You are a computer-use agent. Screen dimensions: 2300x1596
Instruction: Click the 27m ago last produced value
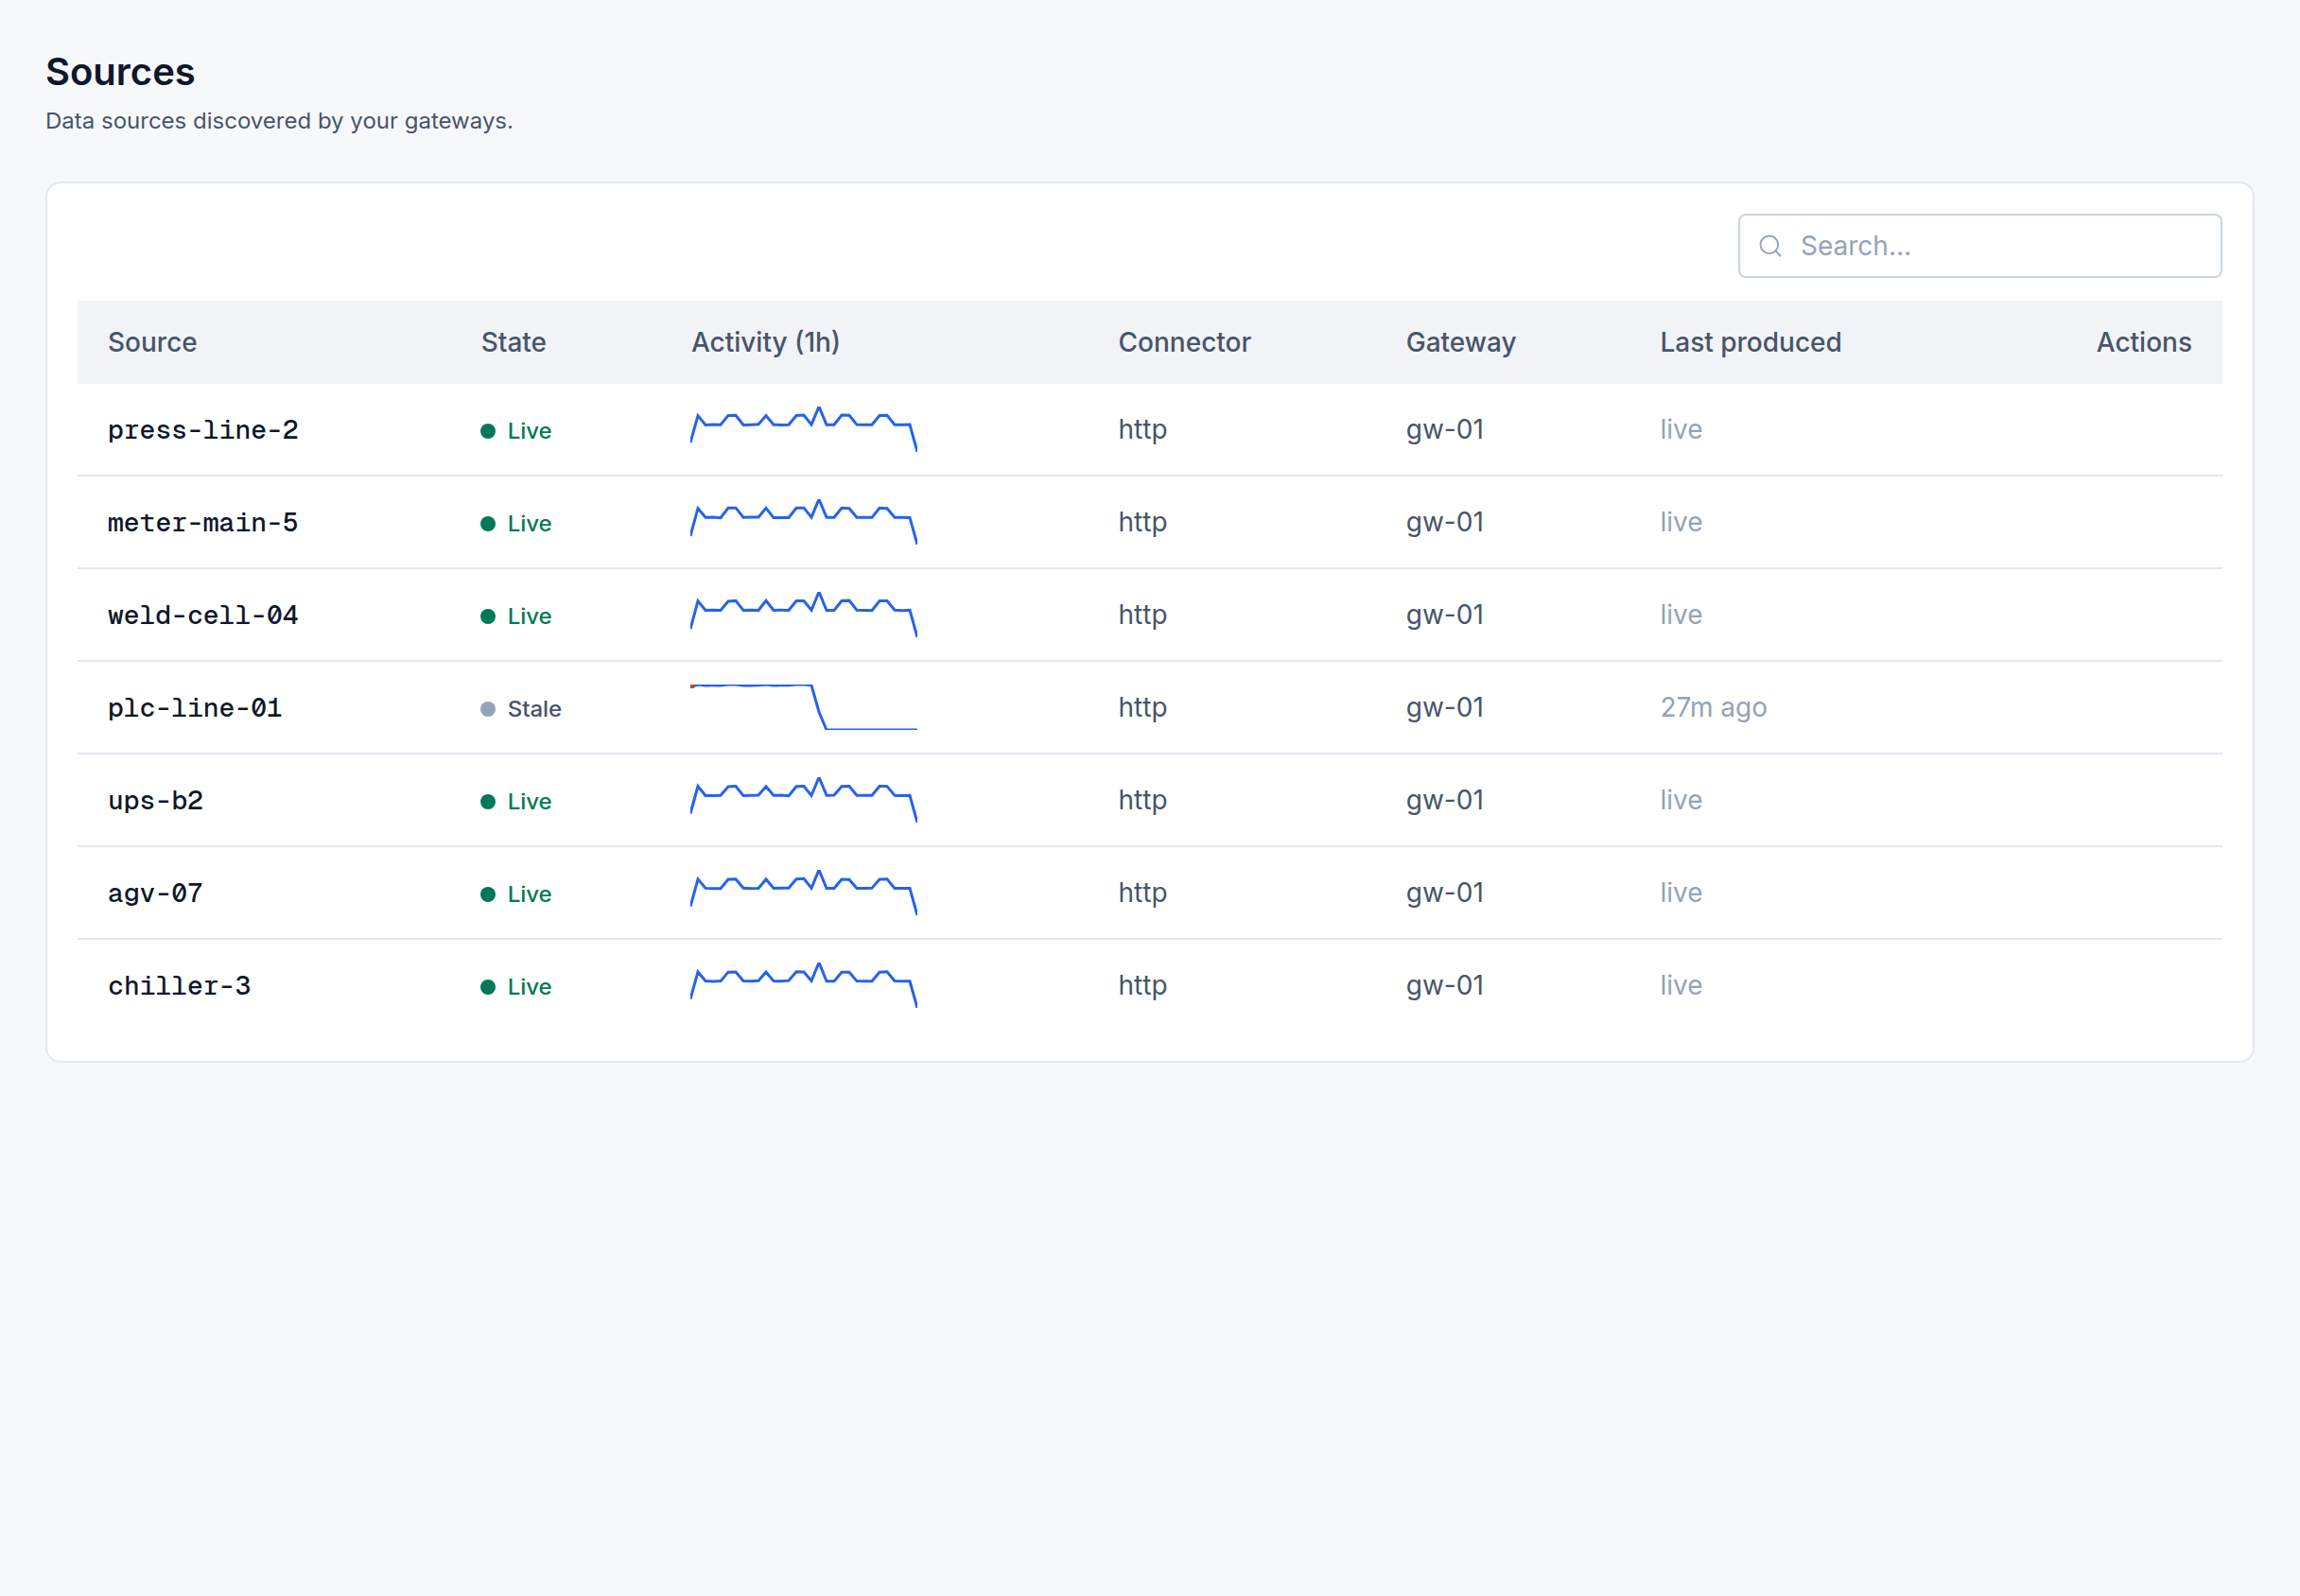(1713, 708)
